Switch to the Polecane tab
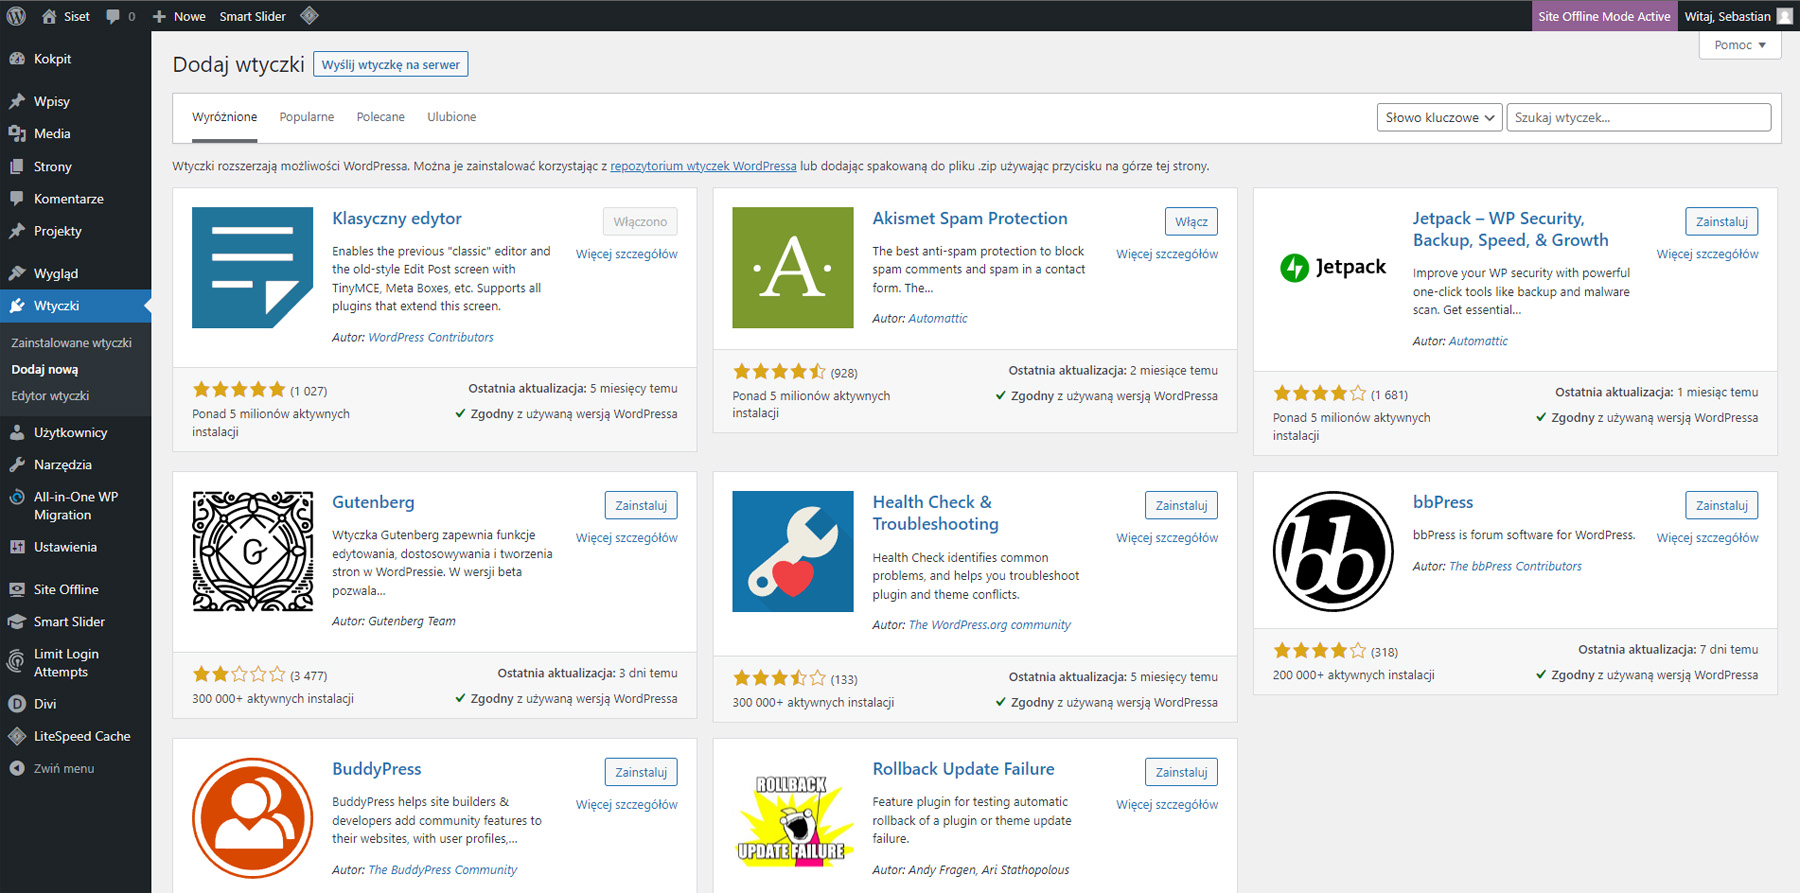The height and width of the screenshot is (893, 1800). click(x=381, y=117)
